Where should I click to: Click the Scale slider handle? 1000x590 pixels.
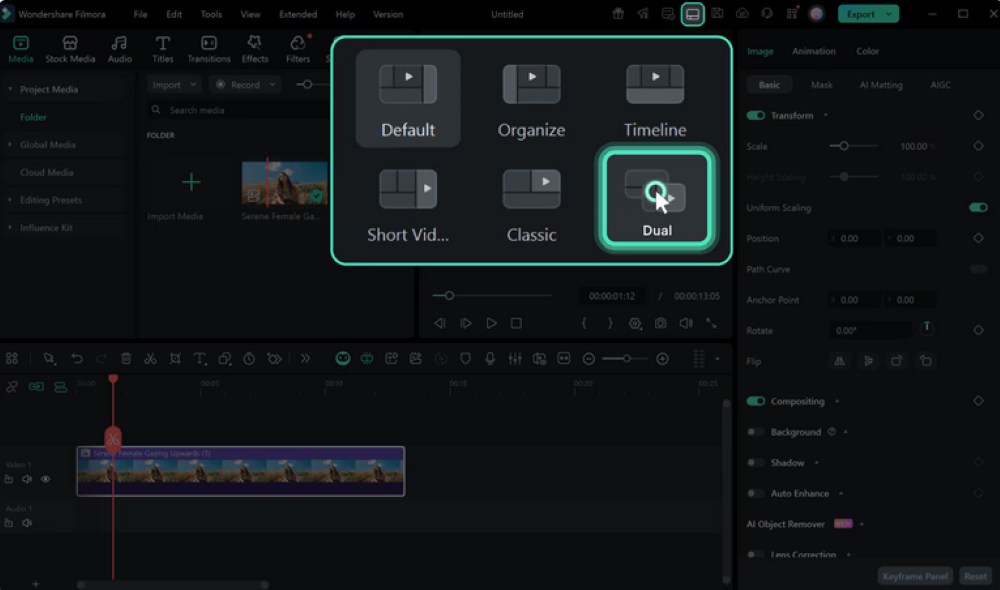pos(844,146)
